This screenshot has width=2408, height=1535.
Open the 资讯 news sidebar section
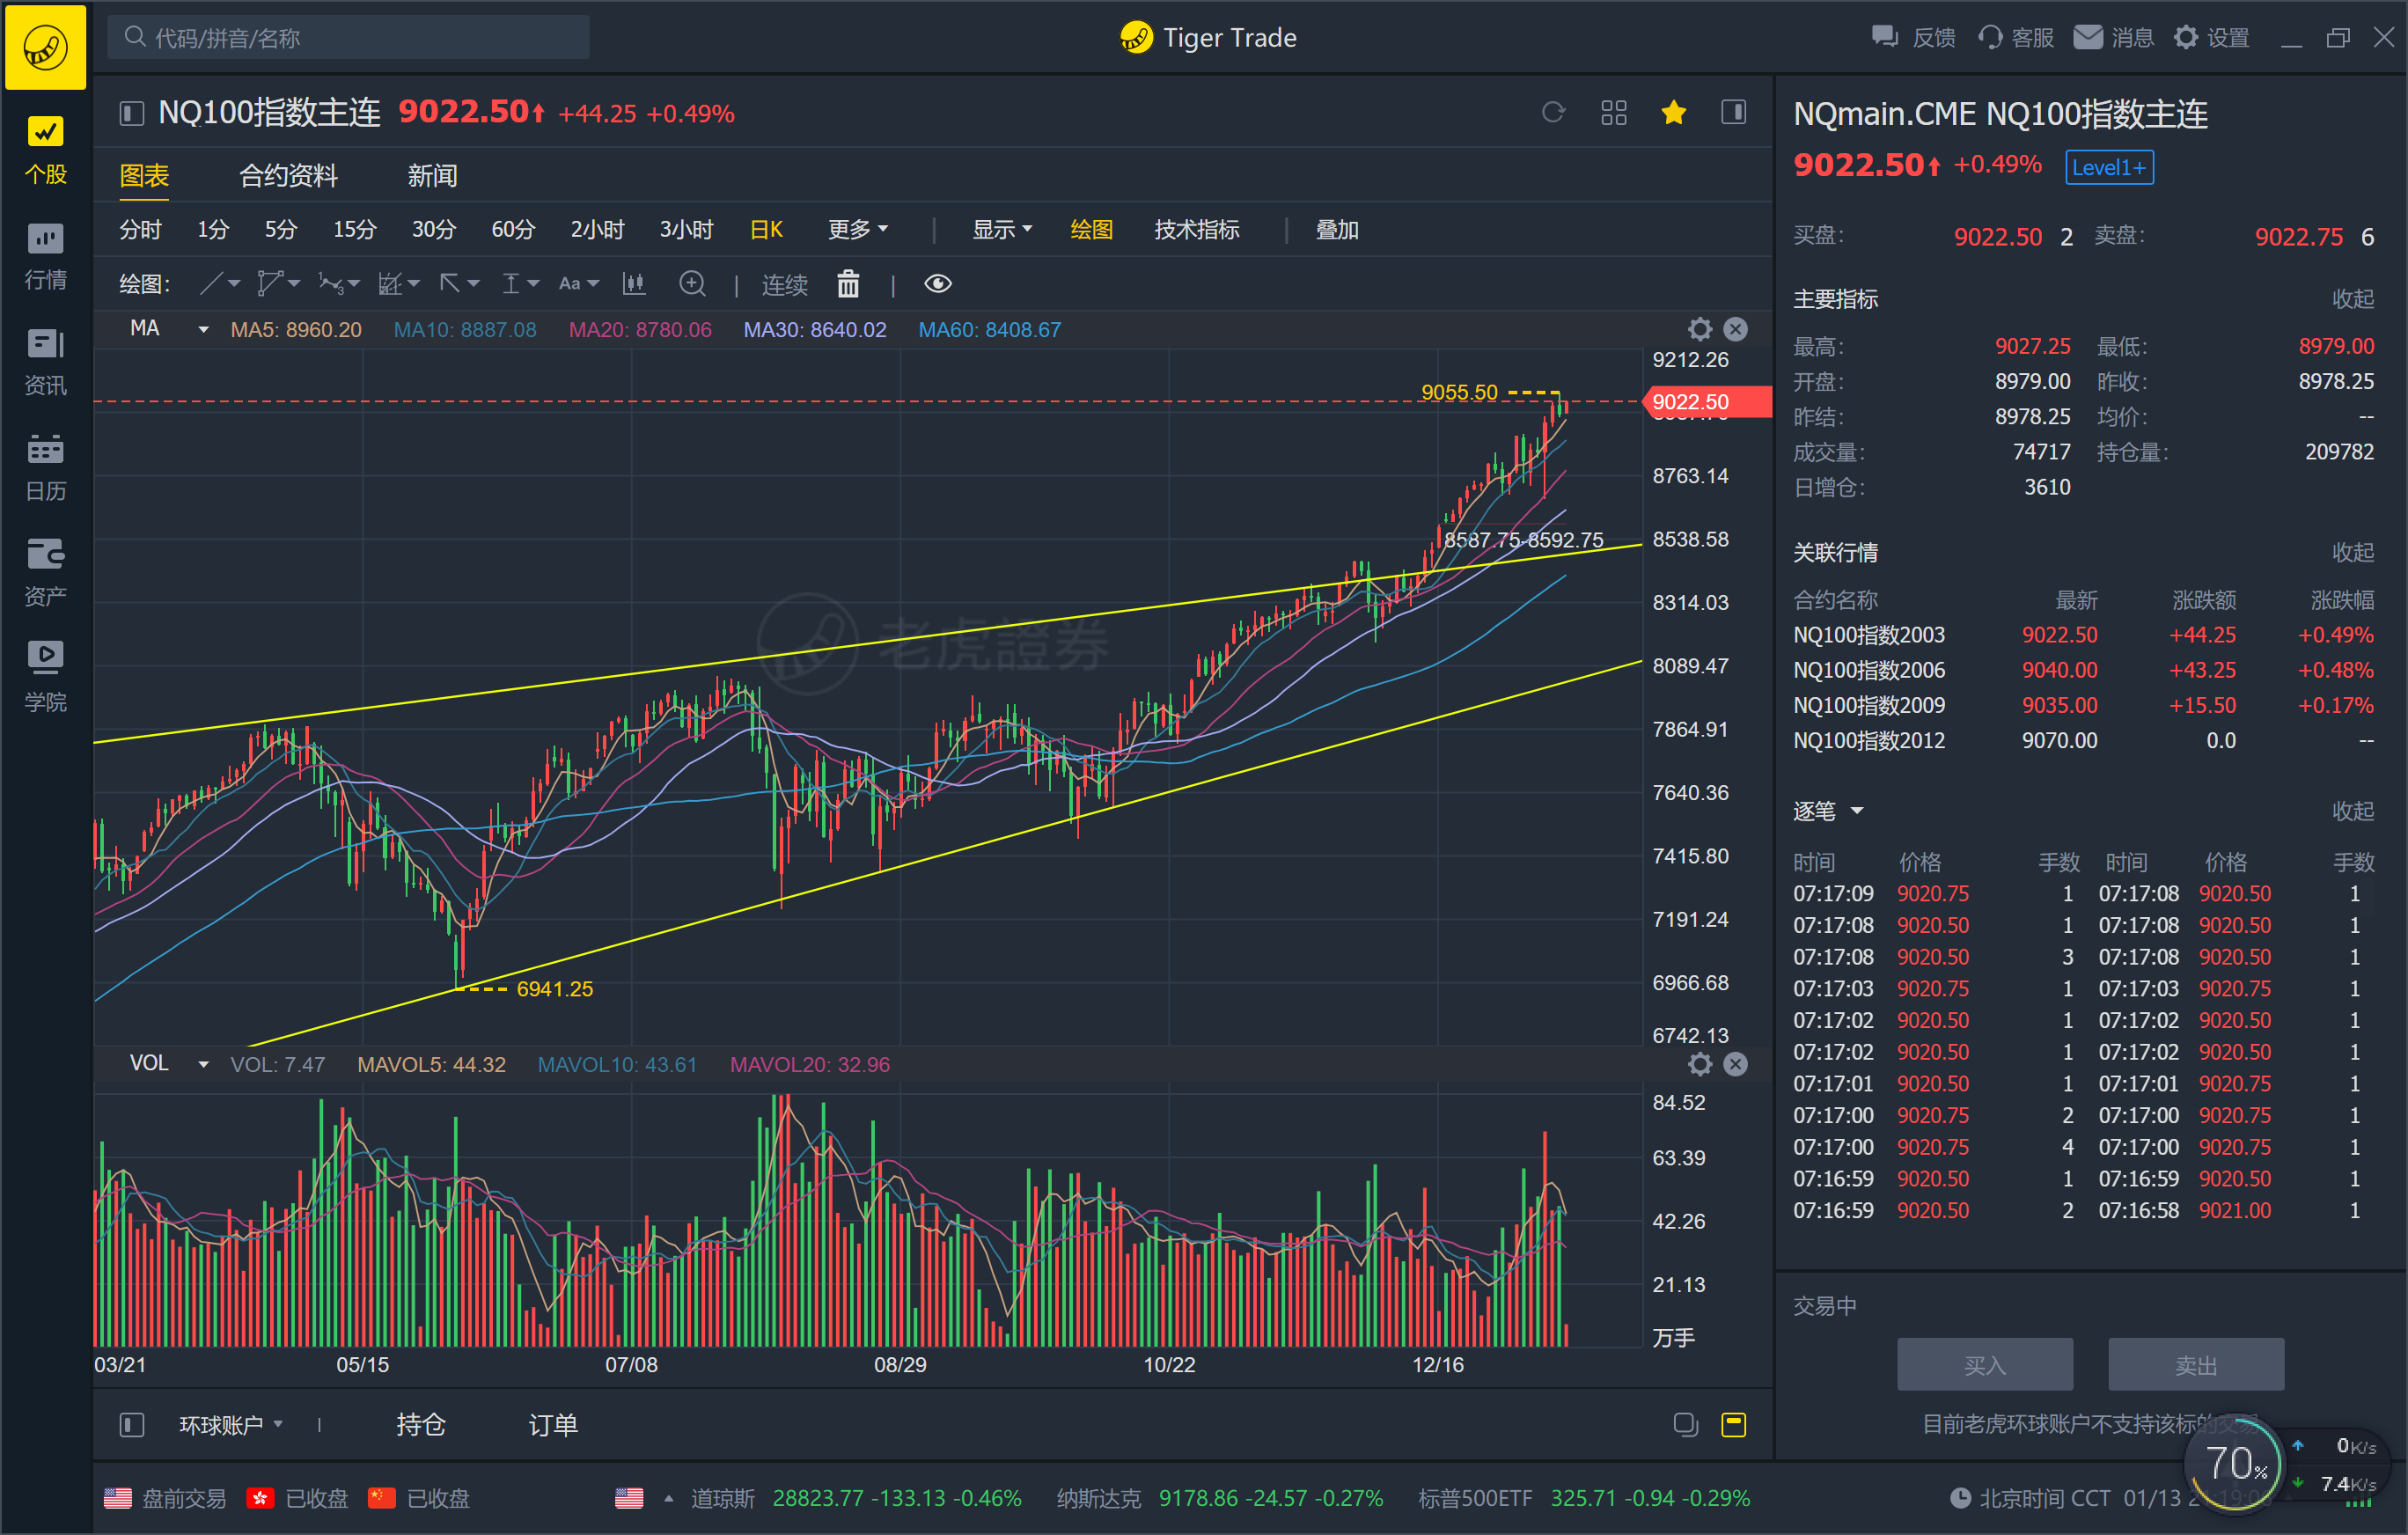click(x=45, y=362)
